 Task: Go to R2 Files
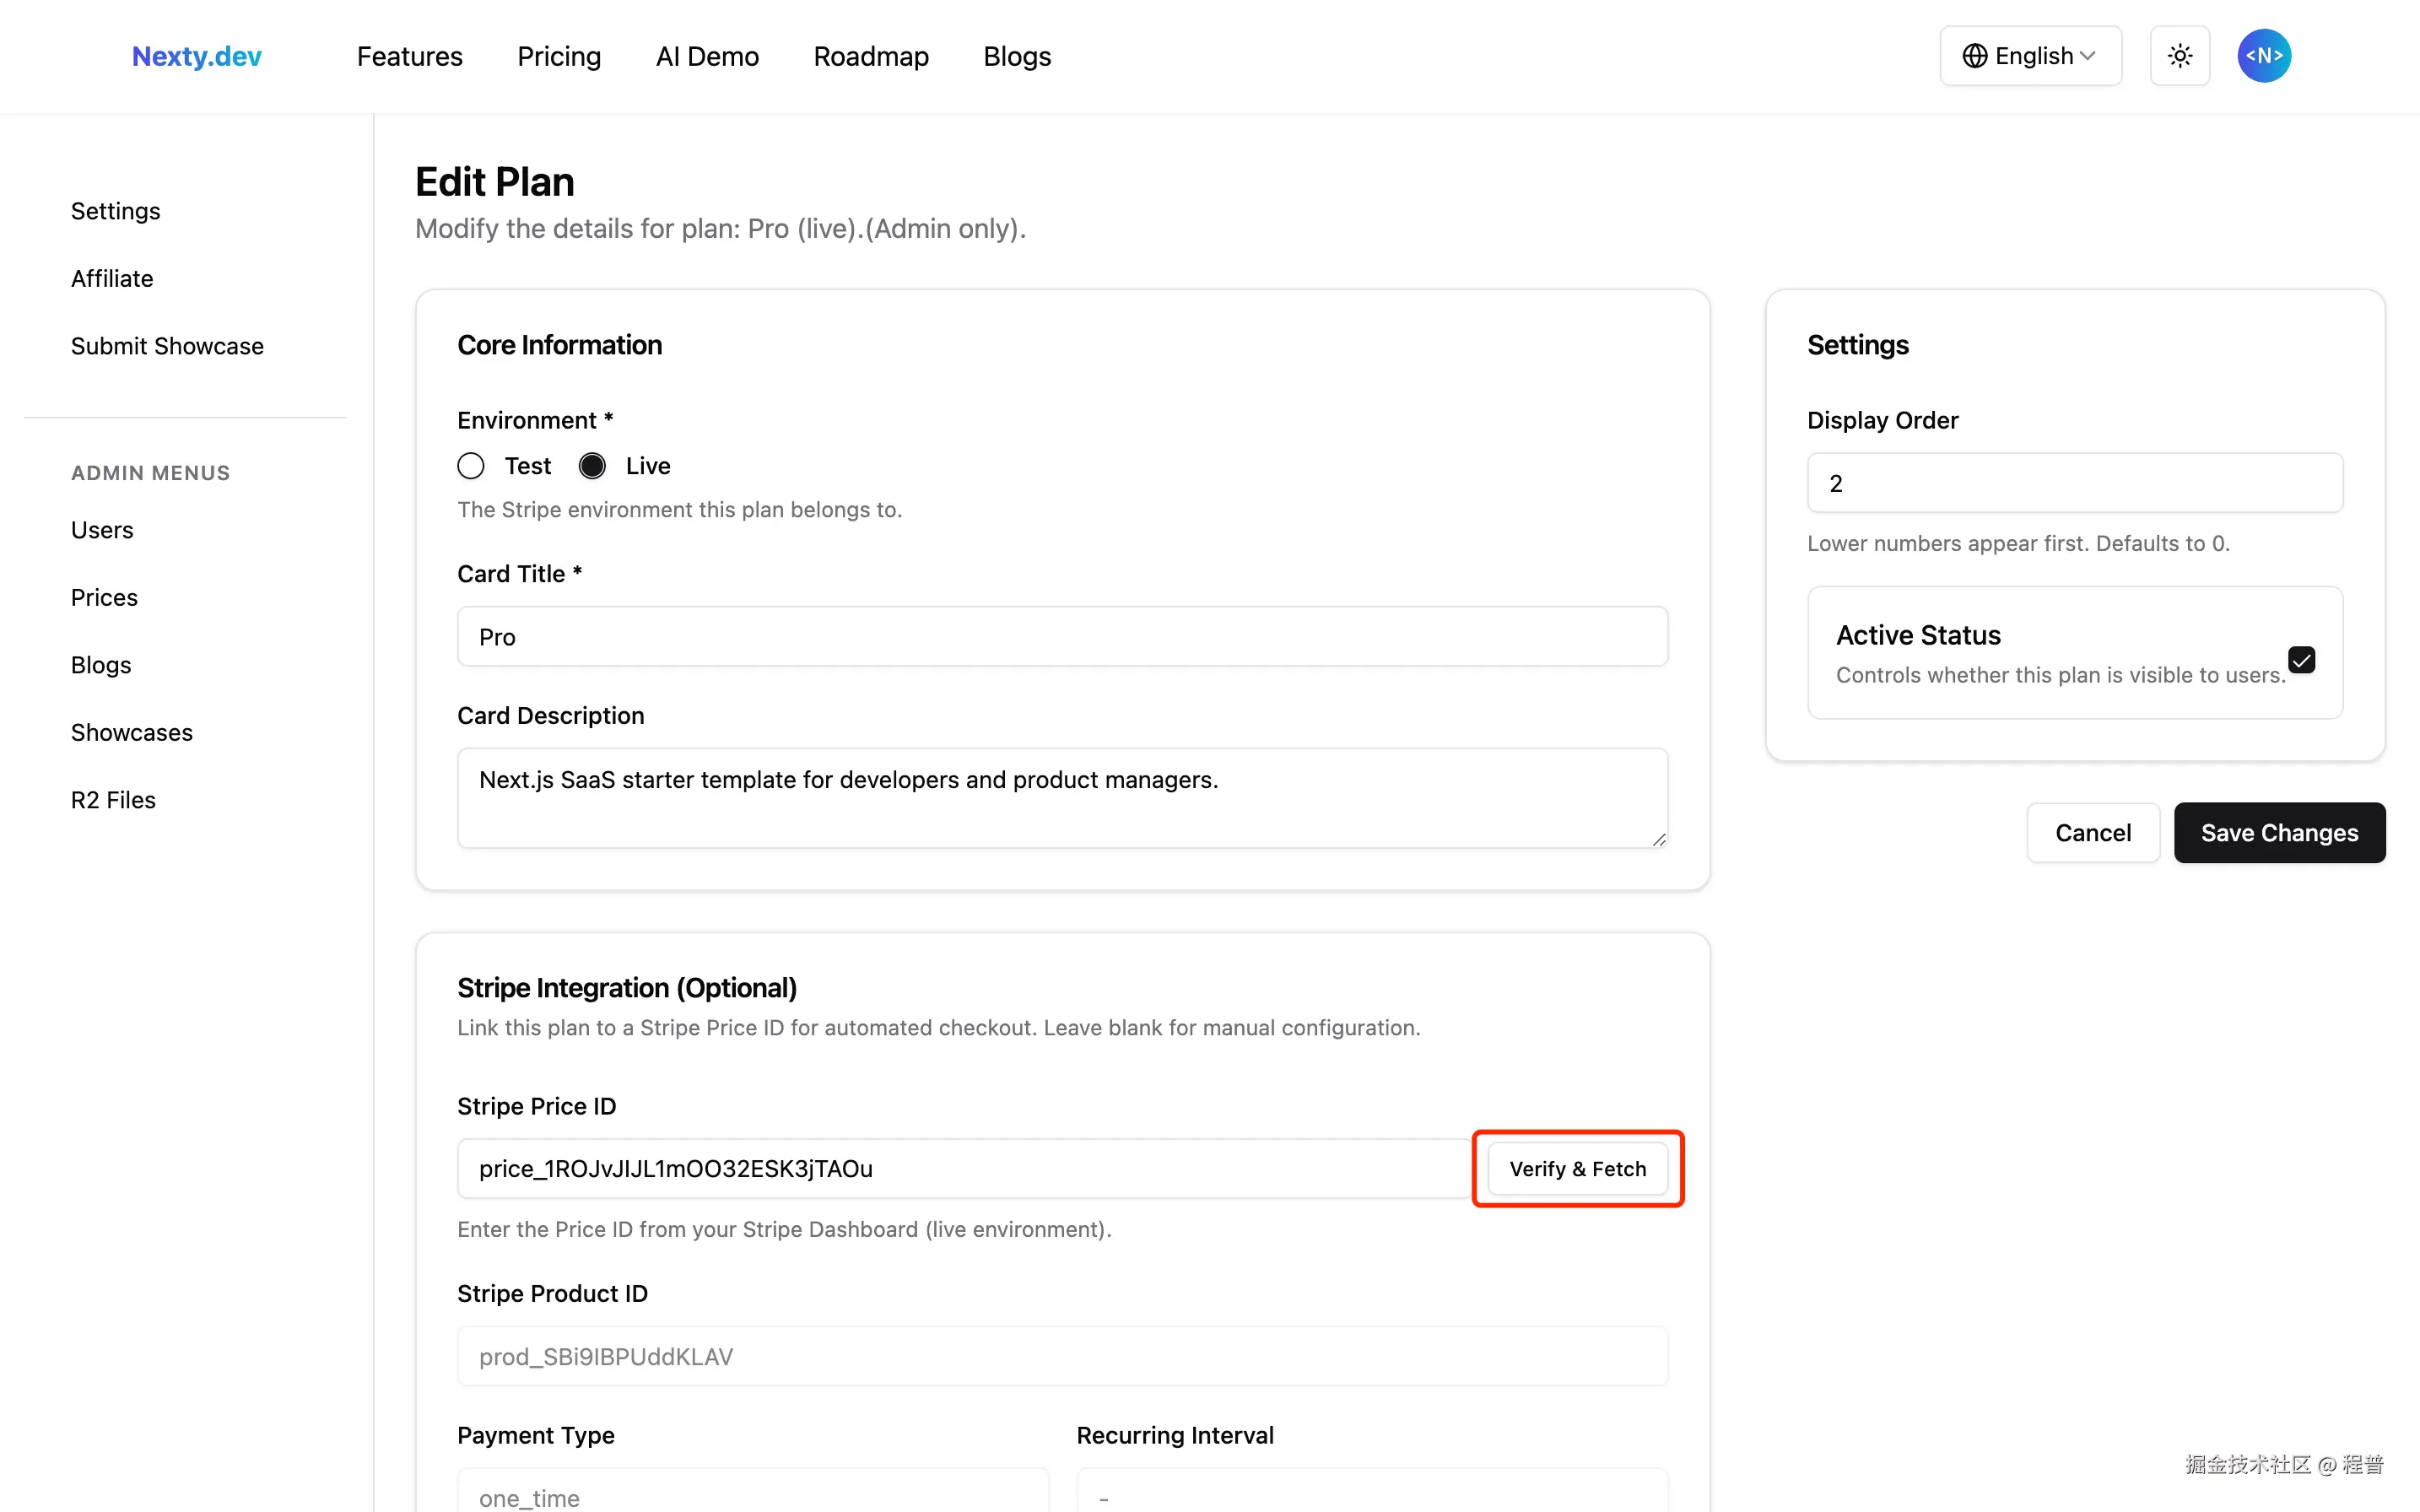(113, 799)
